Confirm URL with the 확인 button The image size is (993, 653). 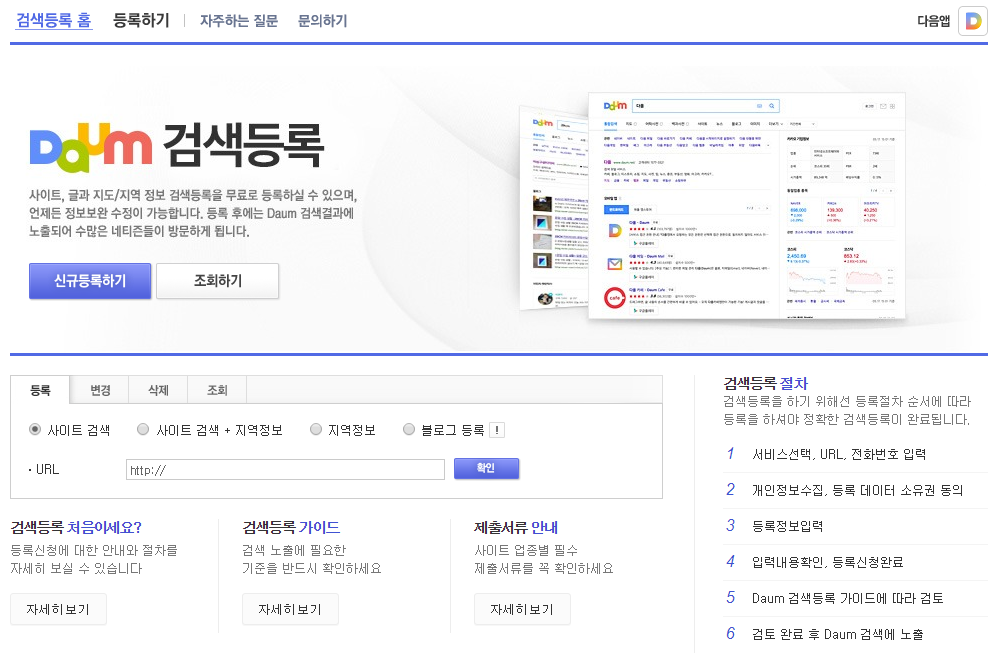point(486,468)
